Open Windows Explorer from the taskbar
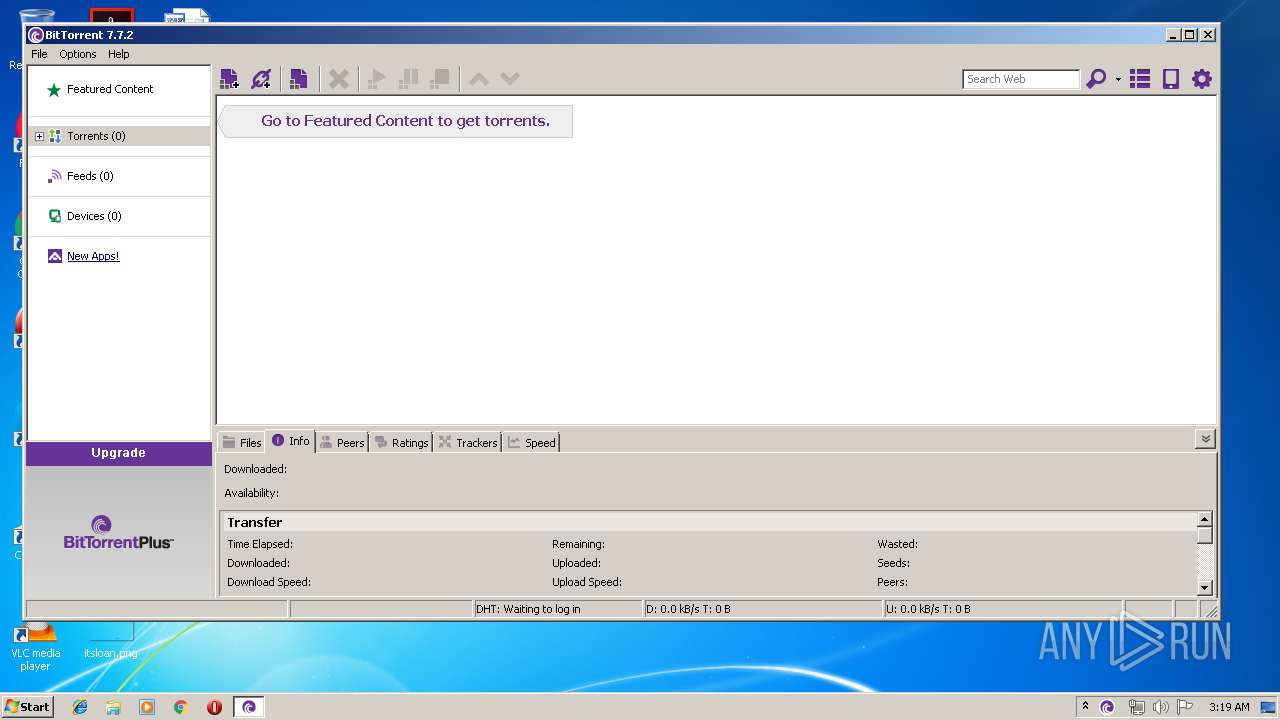The width and height of the screenshot is (1280, 720). click(113, 707)
